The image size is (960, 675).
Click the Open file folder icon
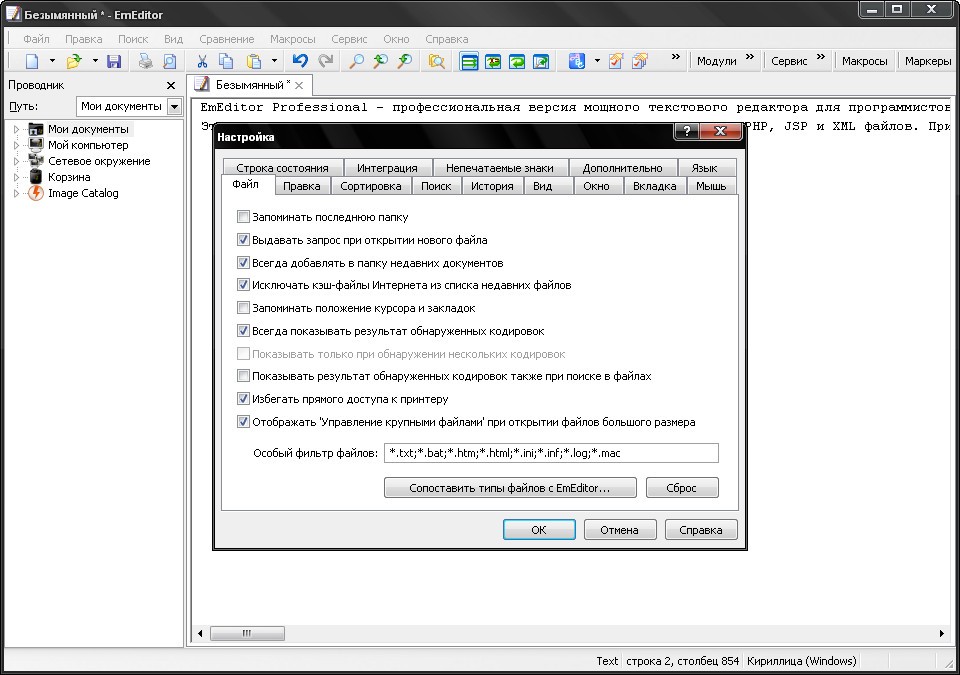pos(74,61)
